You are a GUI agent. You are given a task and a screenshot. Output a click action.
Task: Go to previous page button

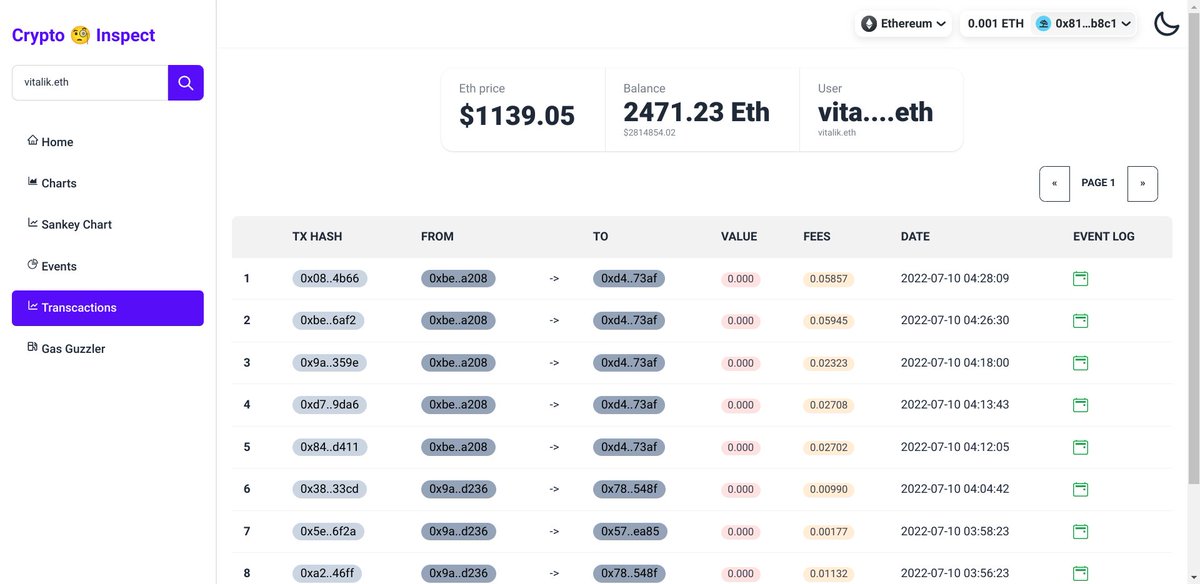(x=1055, y=184)
